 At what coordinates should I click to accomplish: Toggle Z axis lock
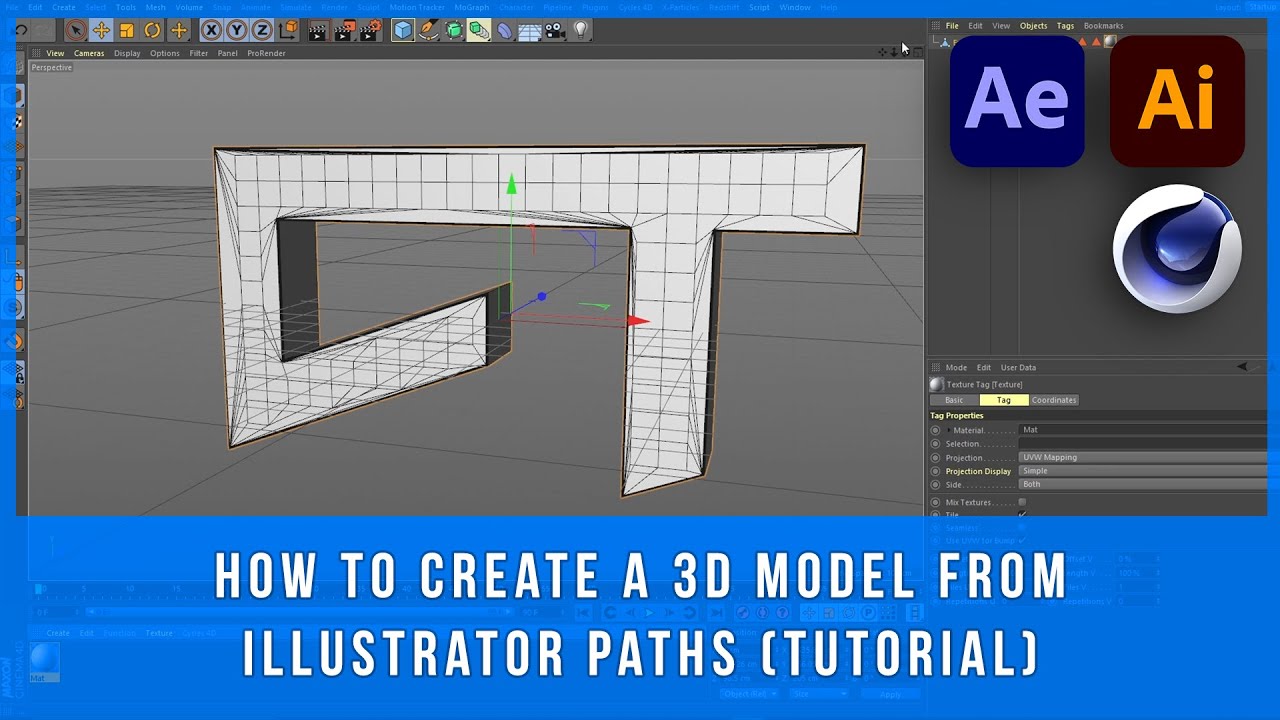click(x=262, y=30)
